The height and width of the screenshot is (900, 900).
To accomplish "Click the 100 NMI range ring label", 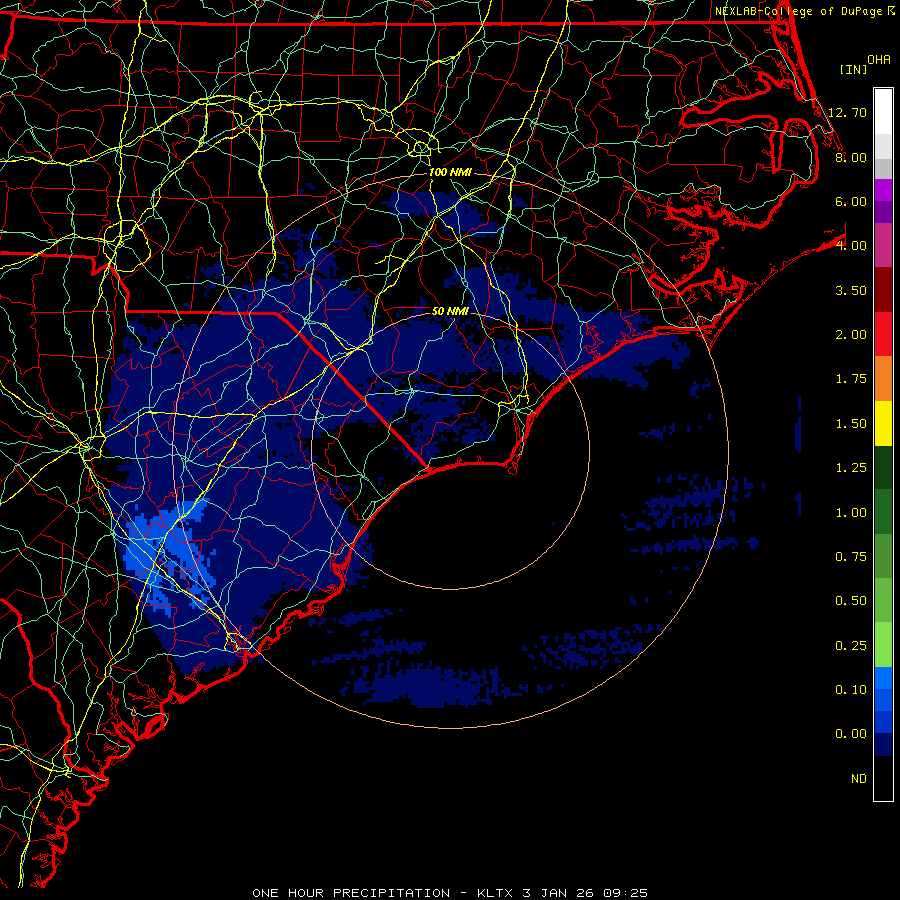I will (450, 172).
